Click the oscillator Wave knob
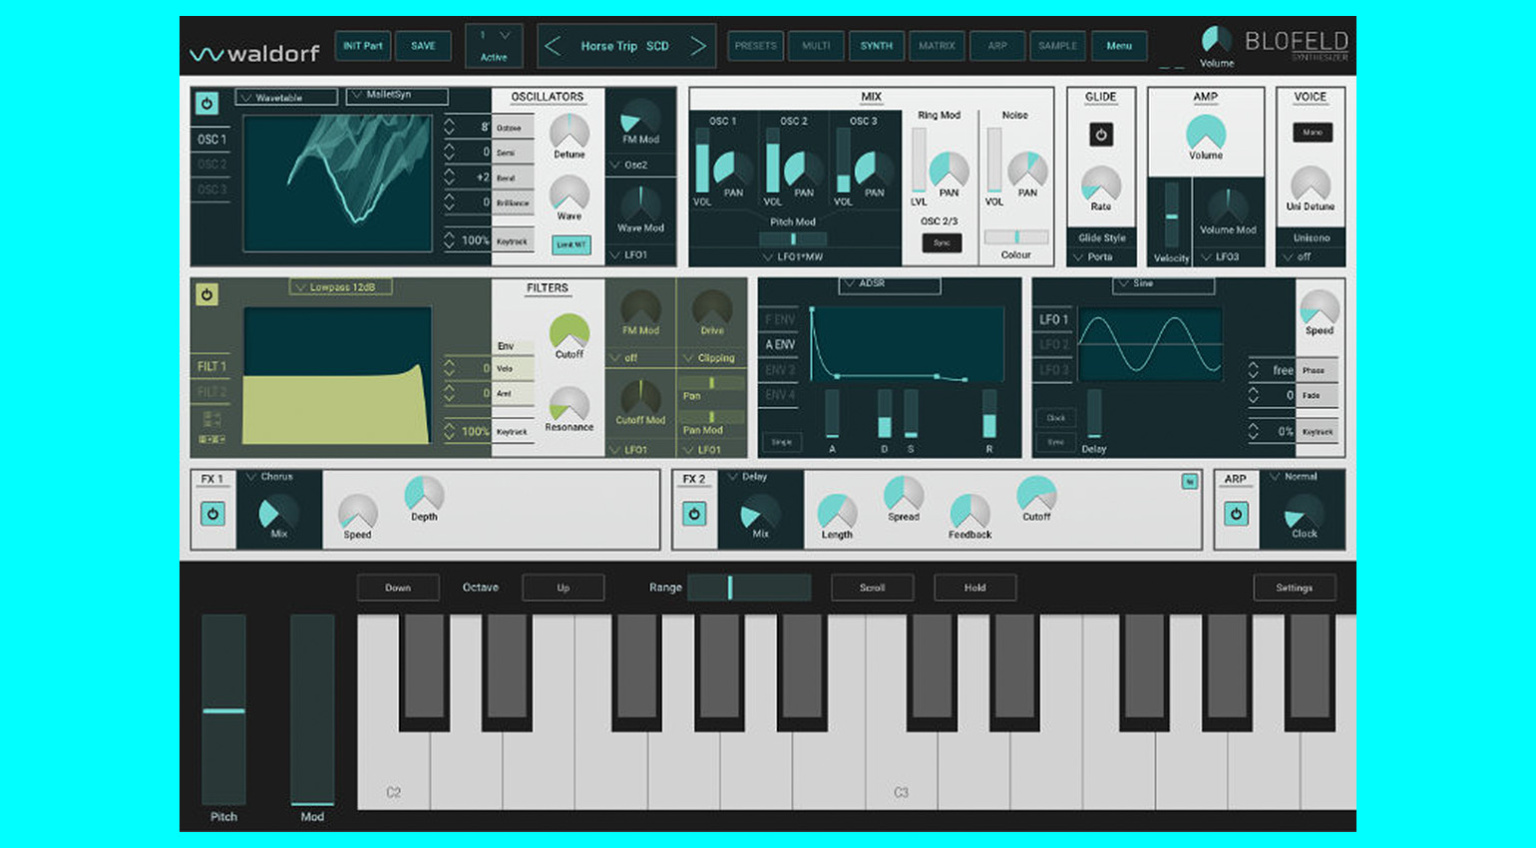The width and height of the screenshot is (1536, 848). click(569, 194)
